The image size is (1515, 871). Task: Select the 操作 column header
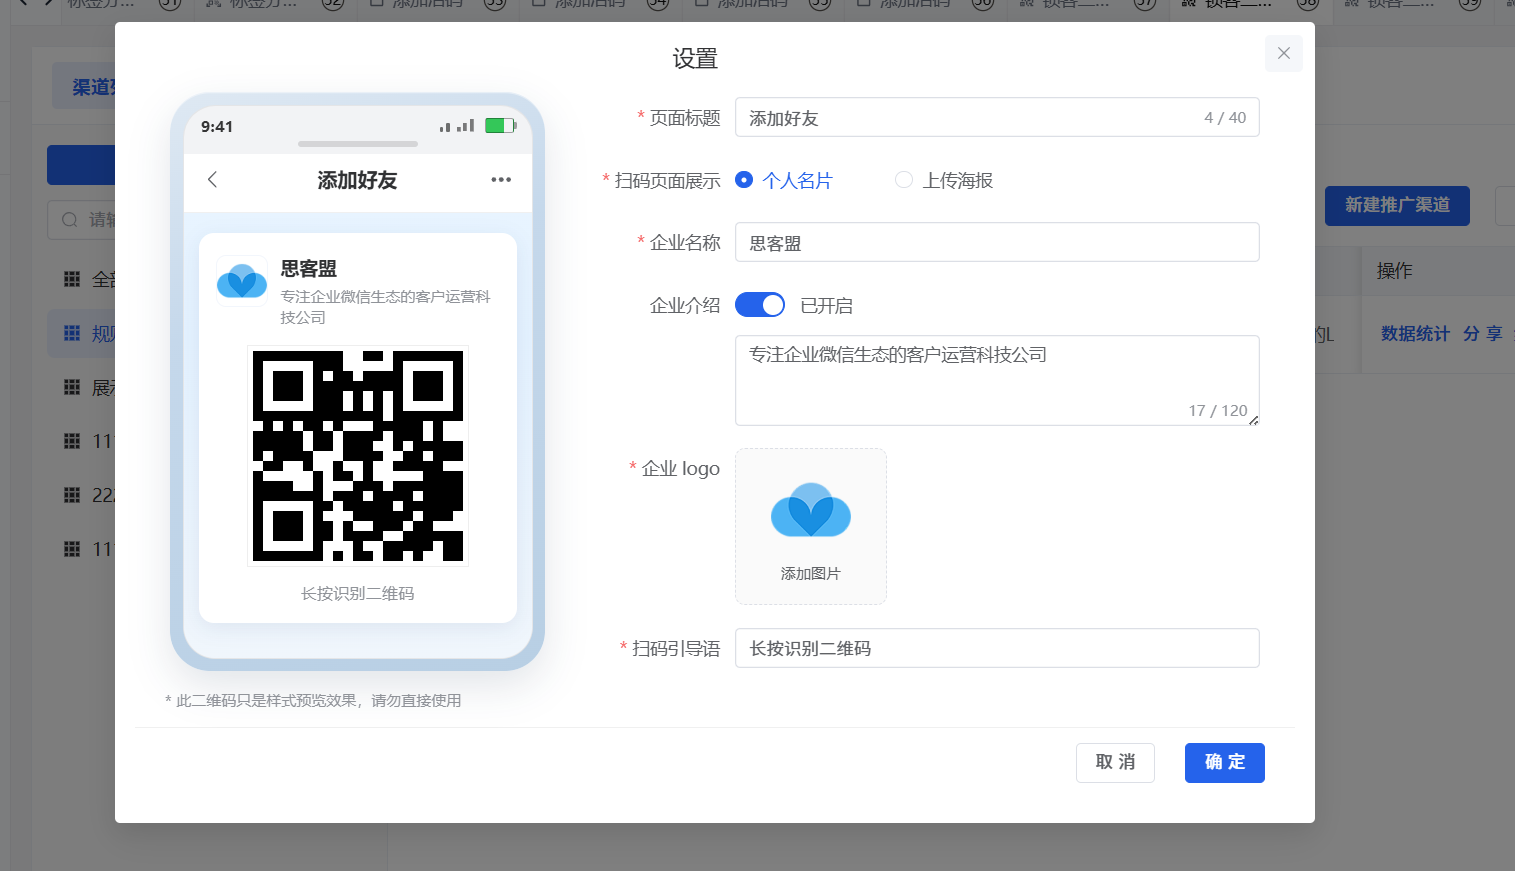point(1394,271)
